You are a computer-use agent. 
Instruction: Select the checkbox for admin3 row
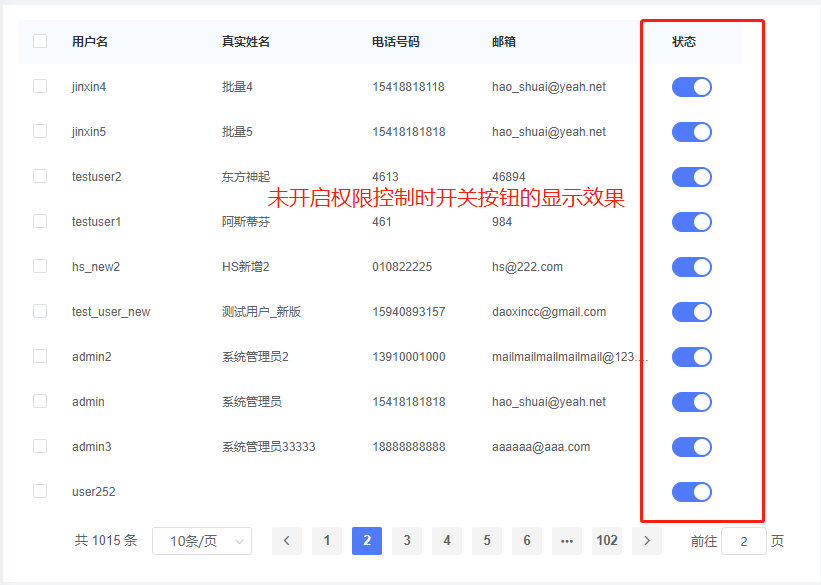click(x=40, y=446)
